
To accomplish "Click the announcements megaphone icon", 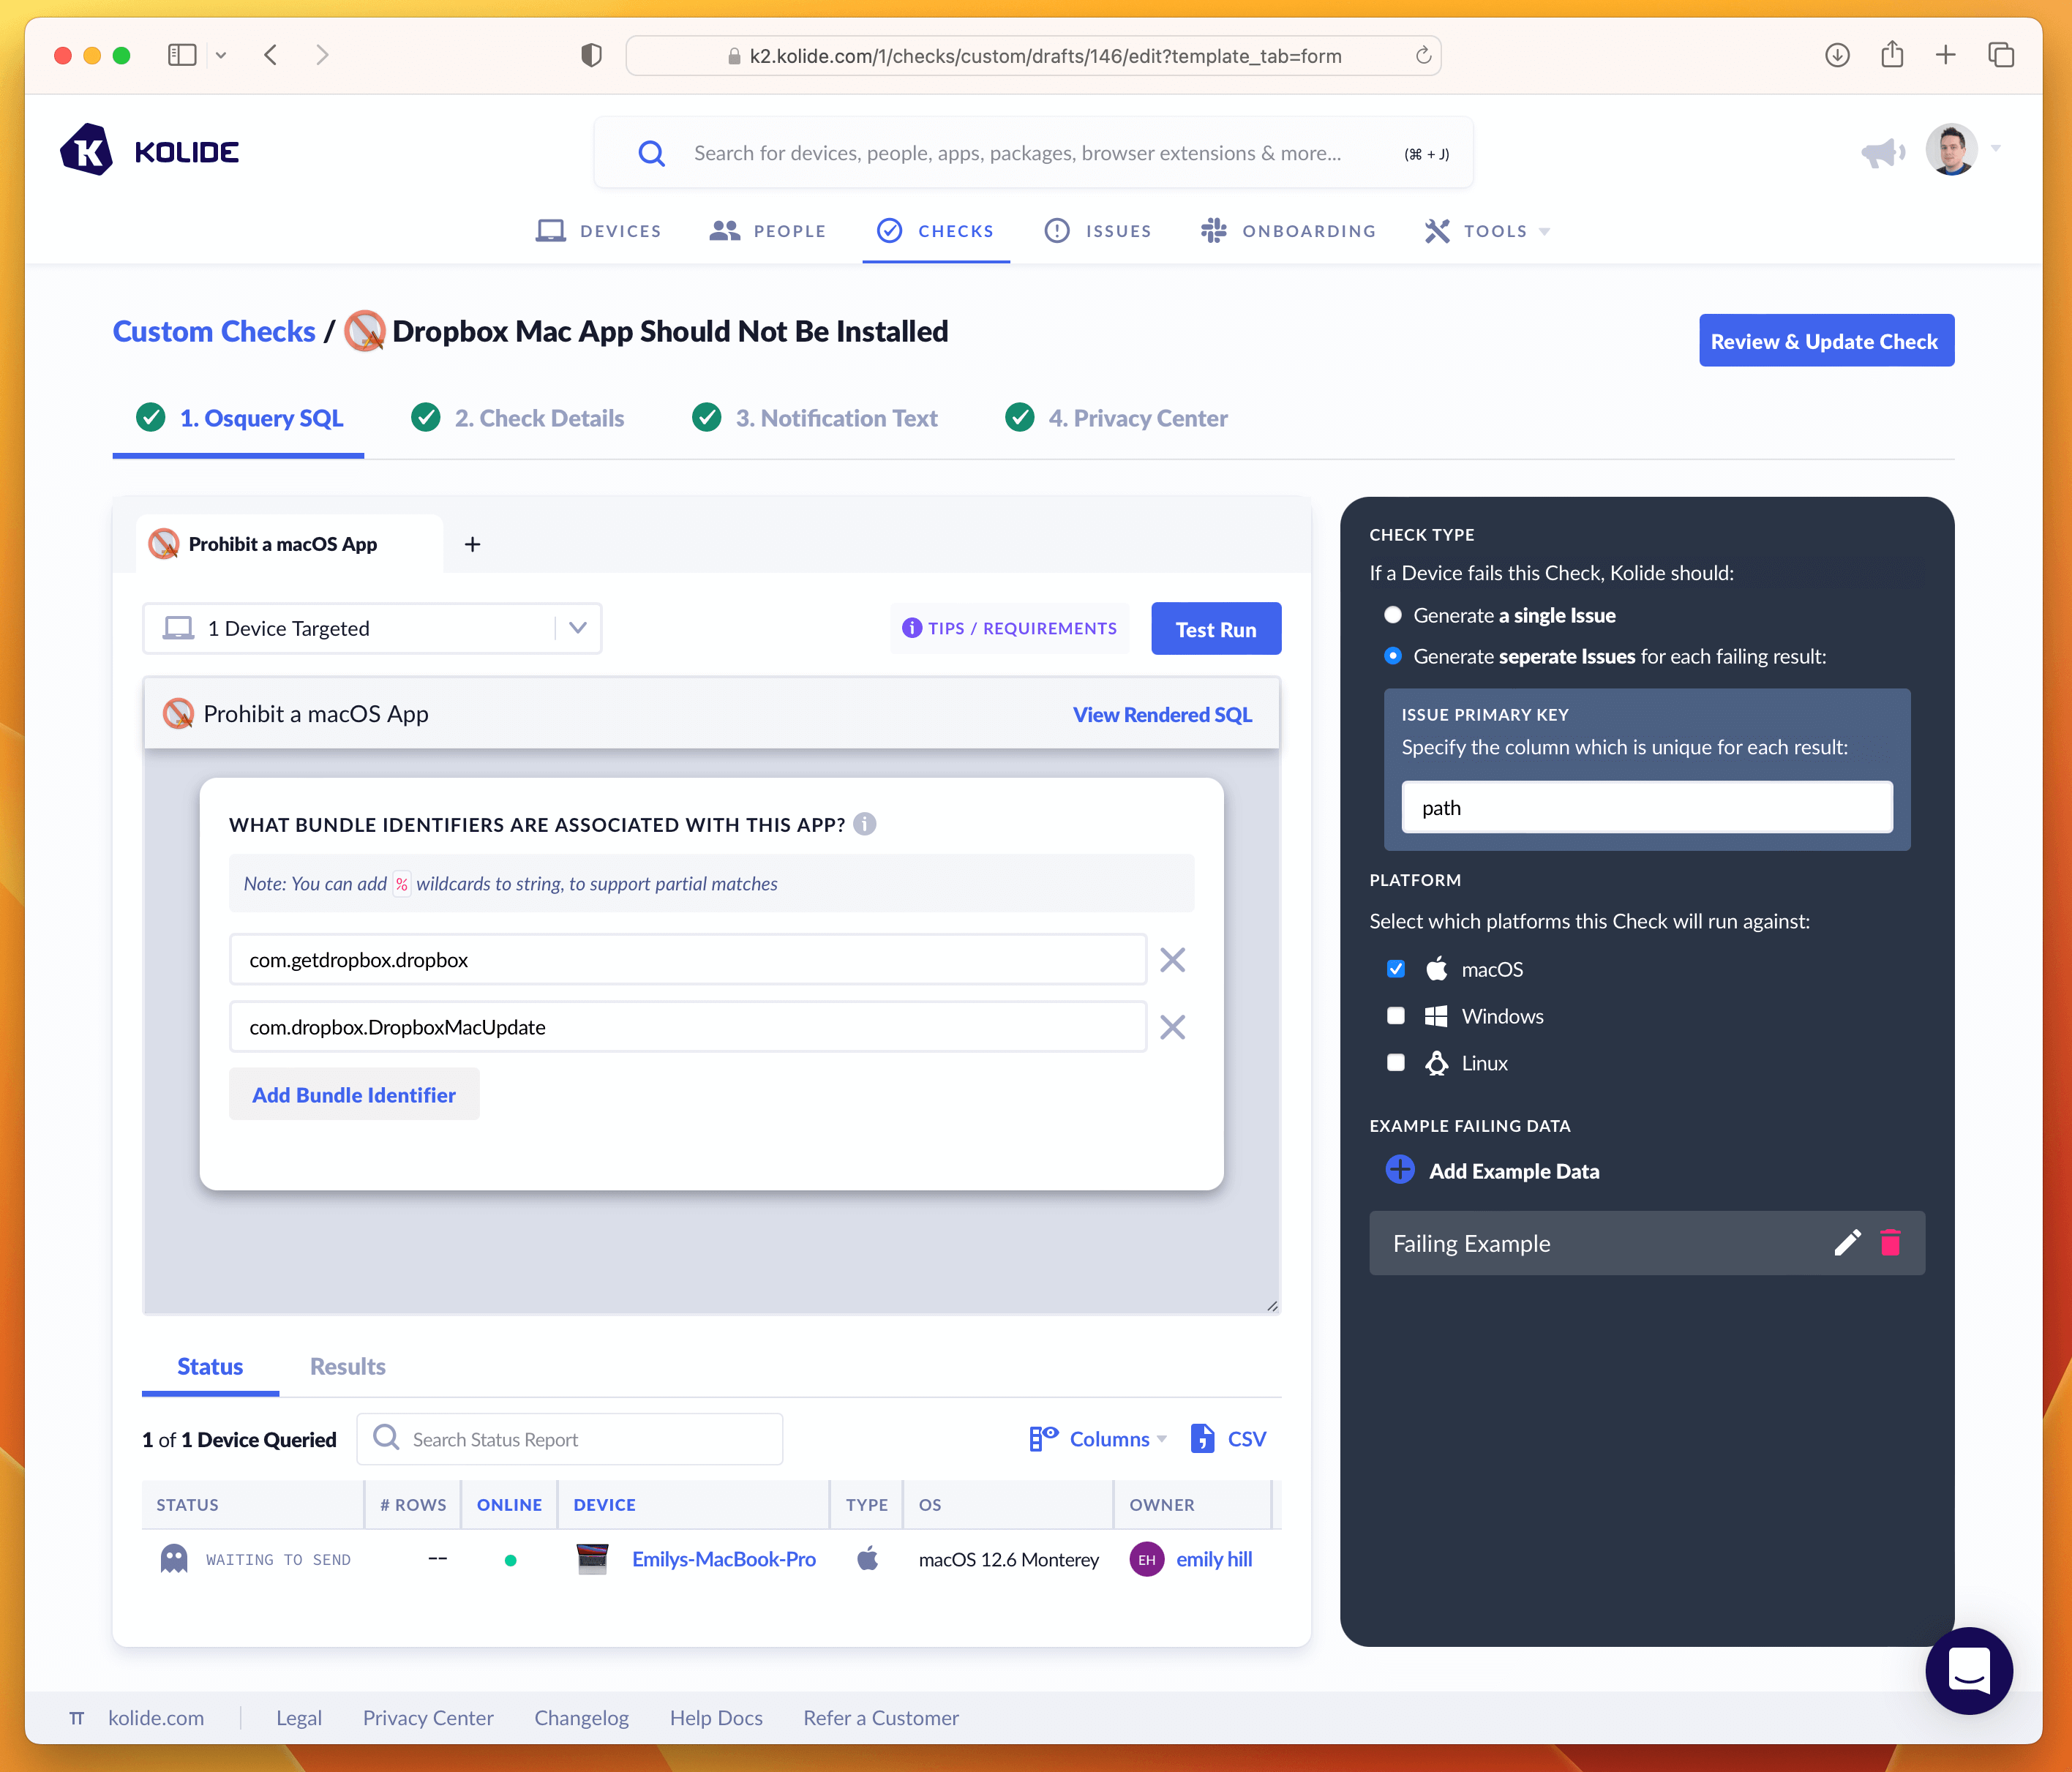I will tap(1882, 153).
